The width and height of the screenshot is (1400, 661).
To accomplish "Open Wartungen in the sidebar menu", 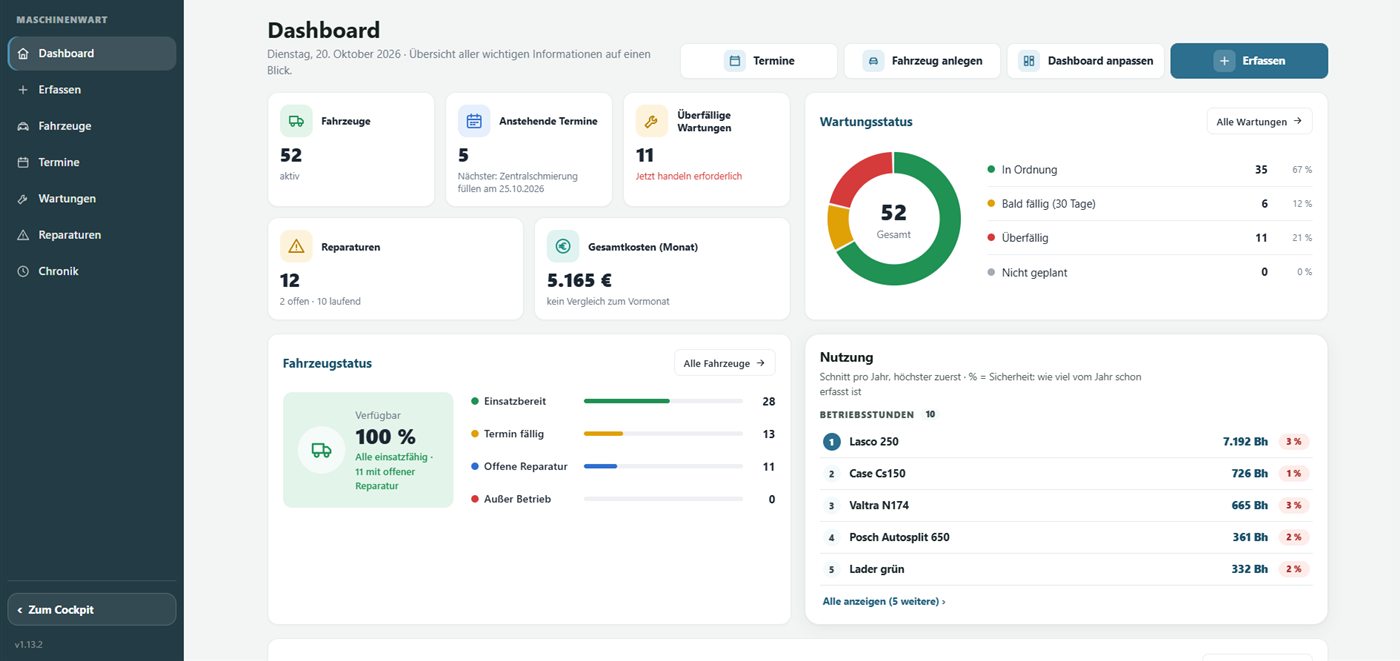I will click(92, 199).
